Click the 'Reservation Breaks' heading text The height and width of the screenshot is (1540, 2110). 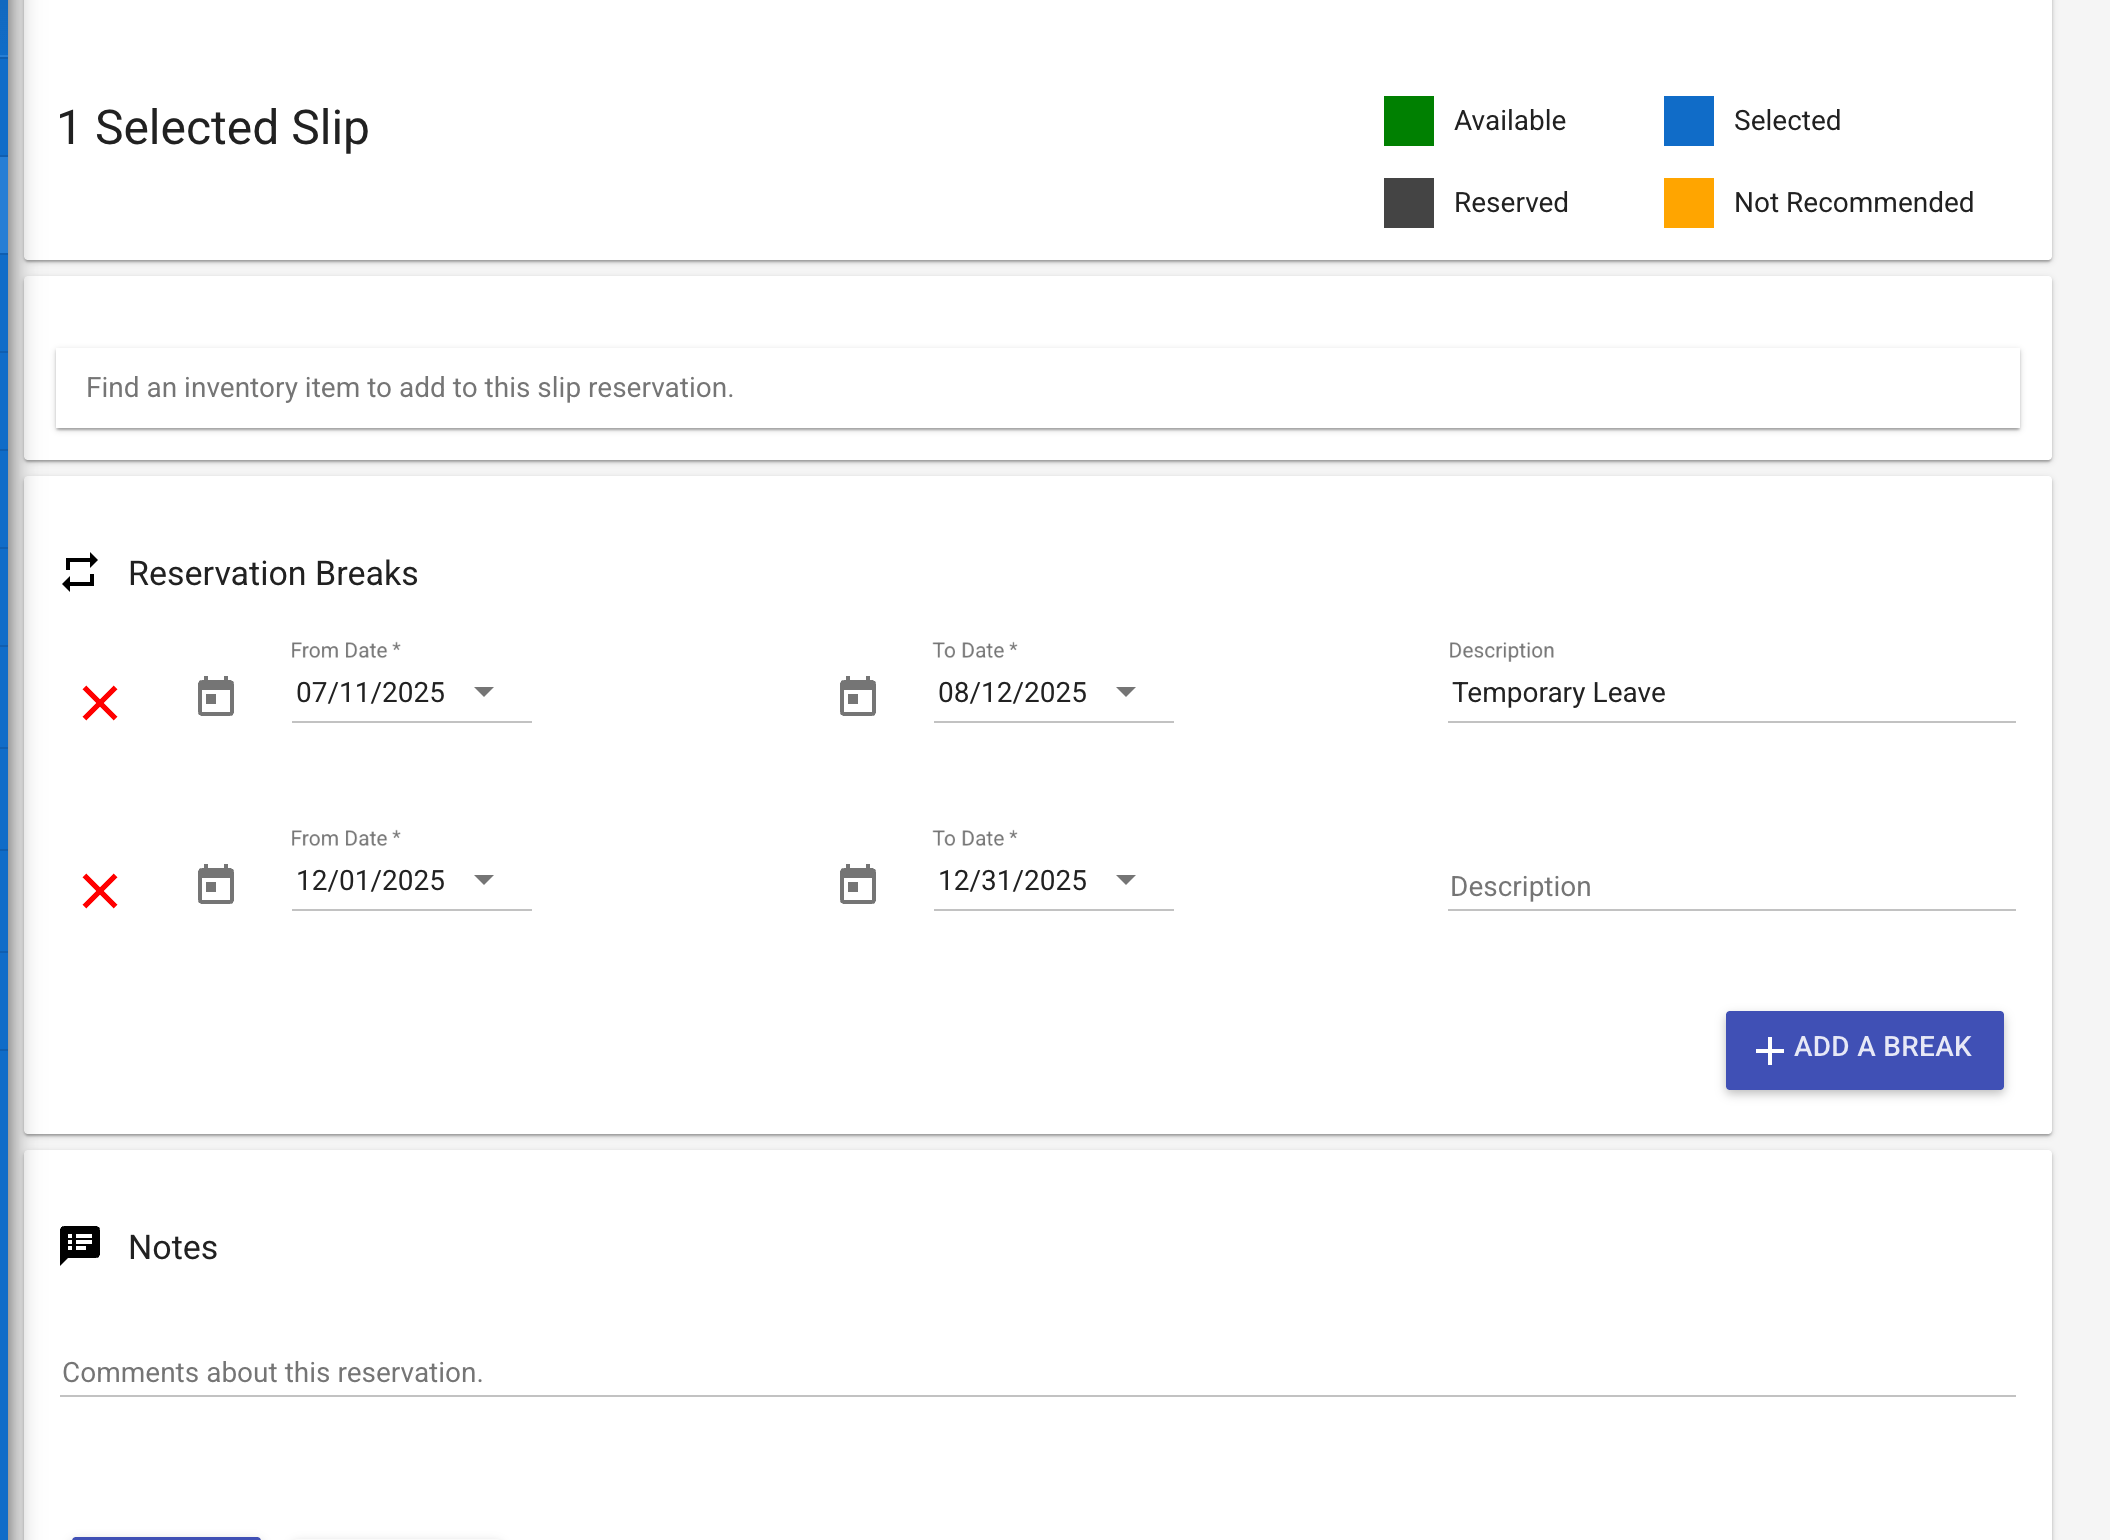tap(273, 574)
